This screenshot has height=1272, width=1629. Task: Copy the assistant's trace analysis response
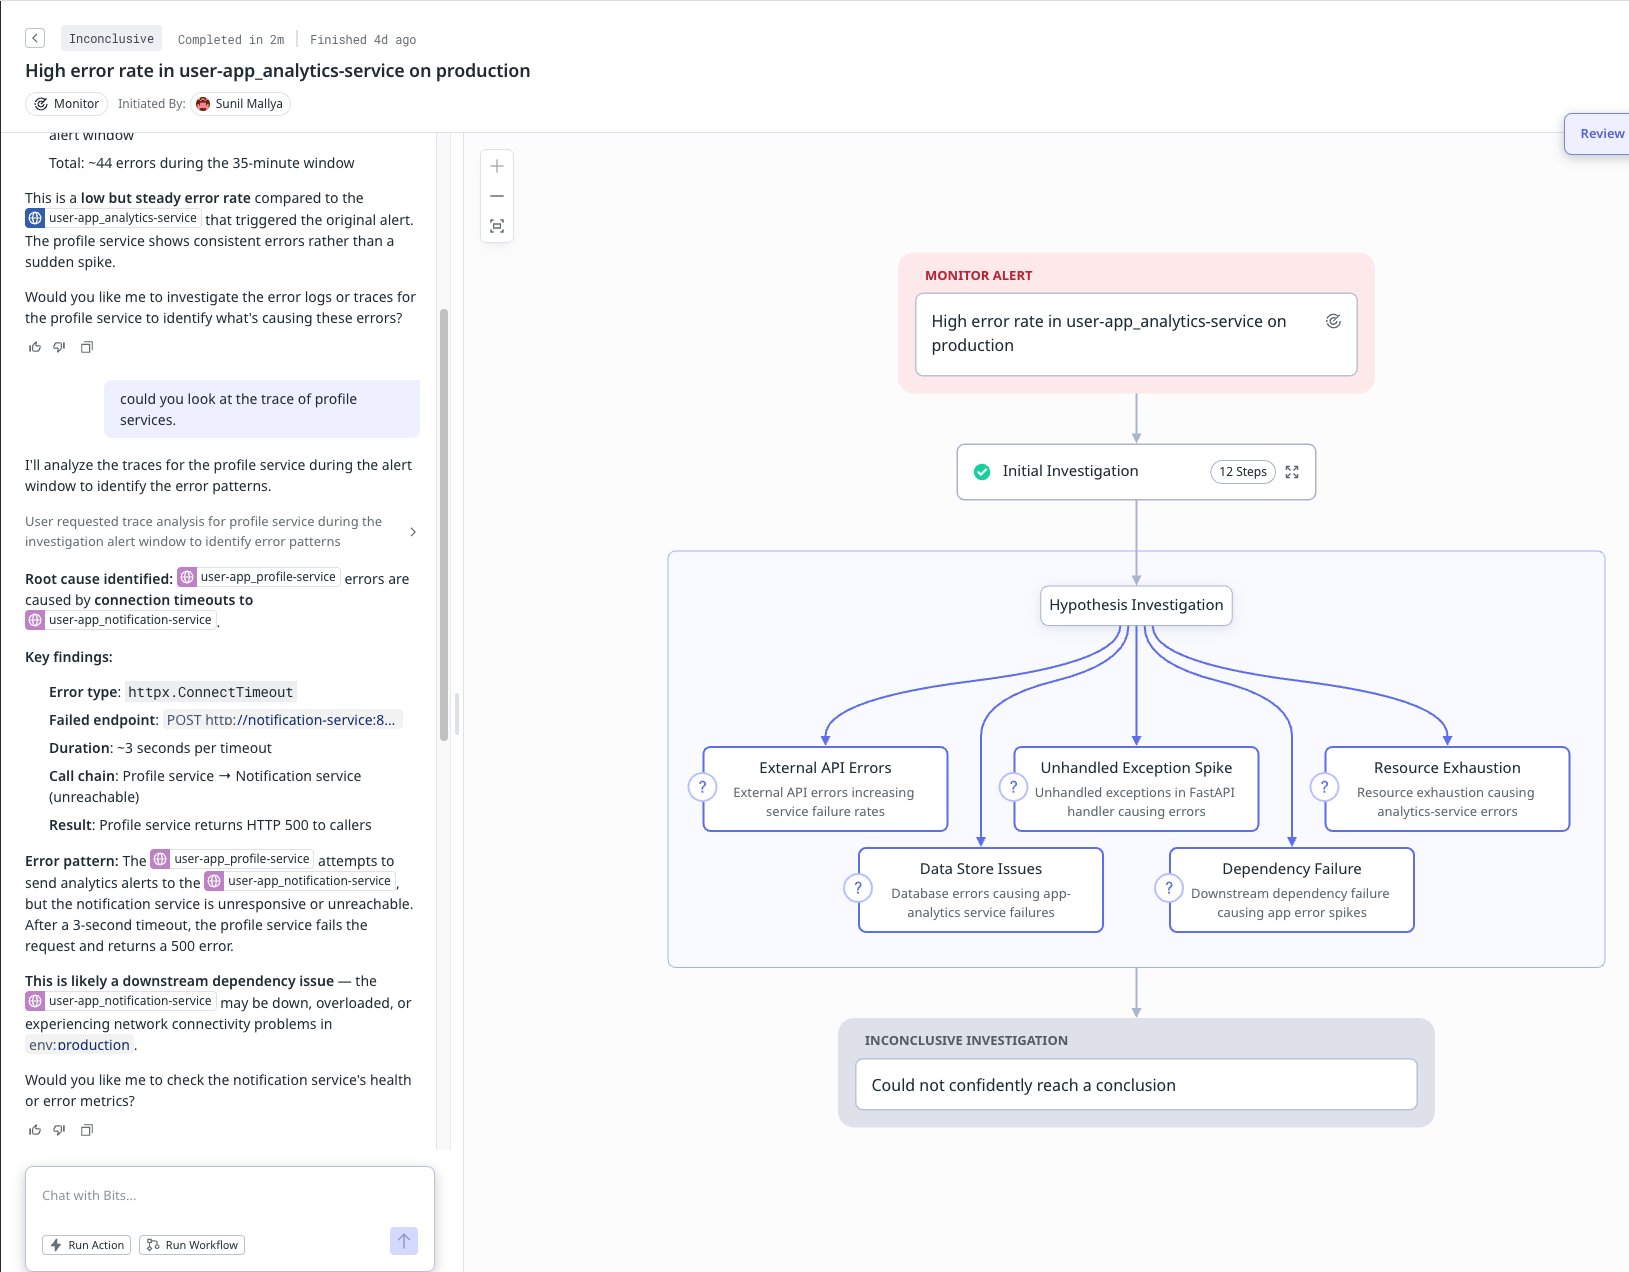click(87, 1129)
